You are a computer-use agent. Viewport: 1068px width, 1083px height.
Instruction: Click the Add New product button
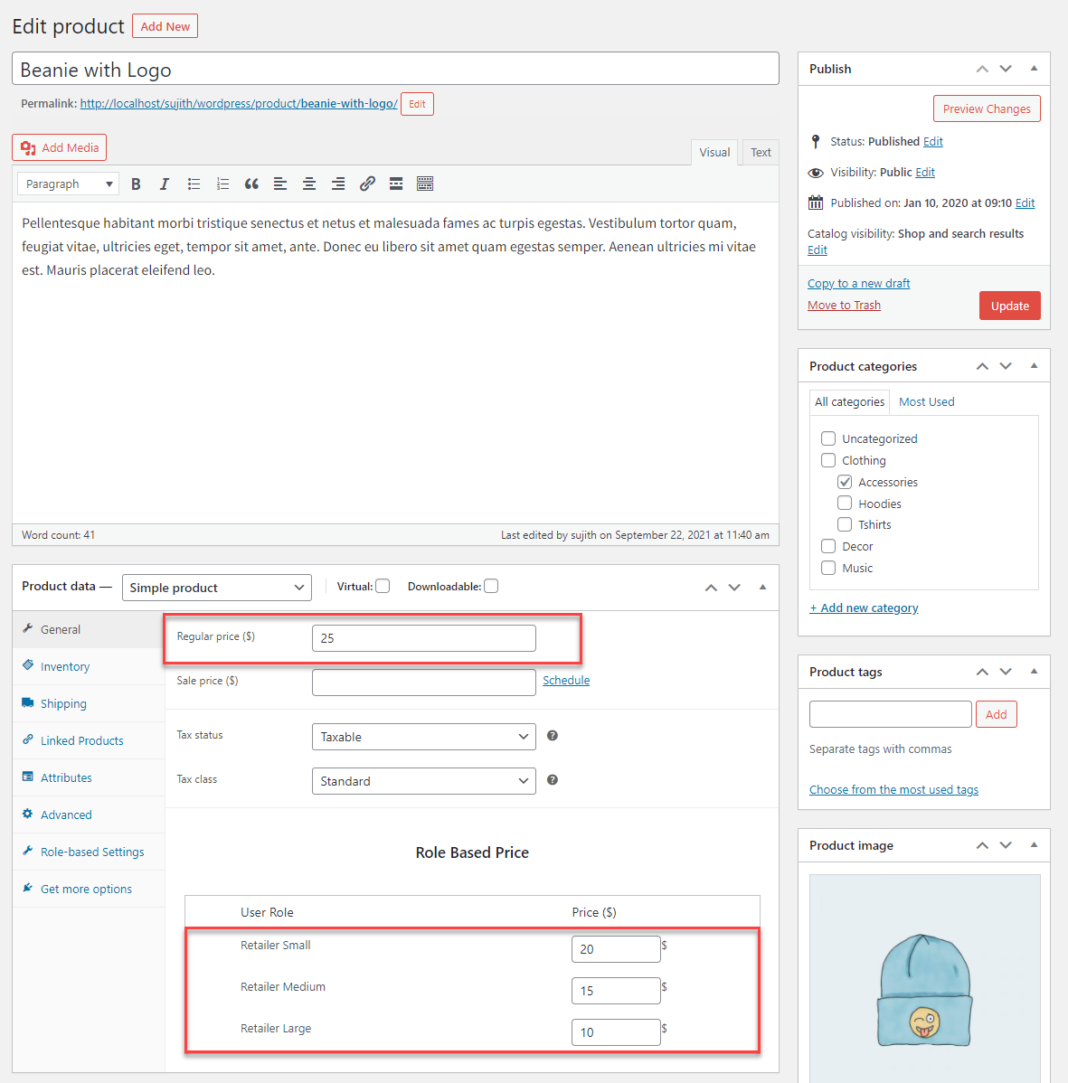[x=165, y=26]
